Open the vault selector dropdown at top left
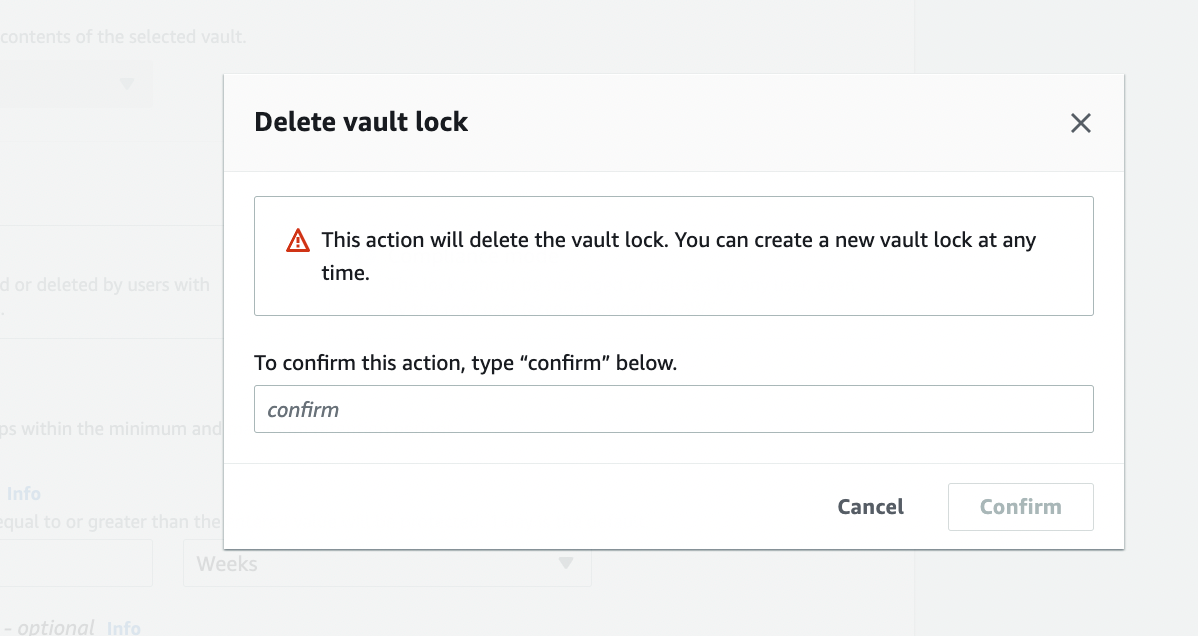 [x=76, y=84]
